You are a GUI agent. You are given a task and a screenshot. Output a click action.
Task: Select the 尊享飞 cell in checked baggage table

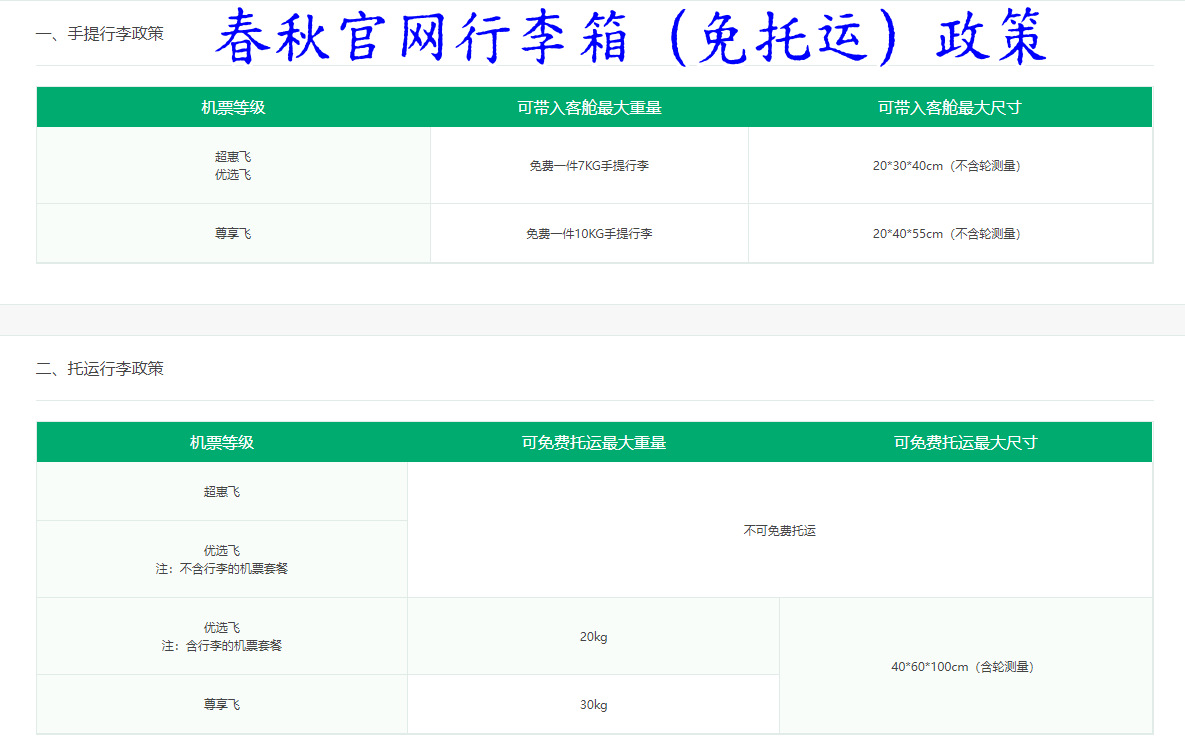tap(222, 704)
